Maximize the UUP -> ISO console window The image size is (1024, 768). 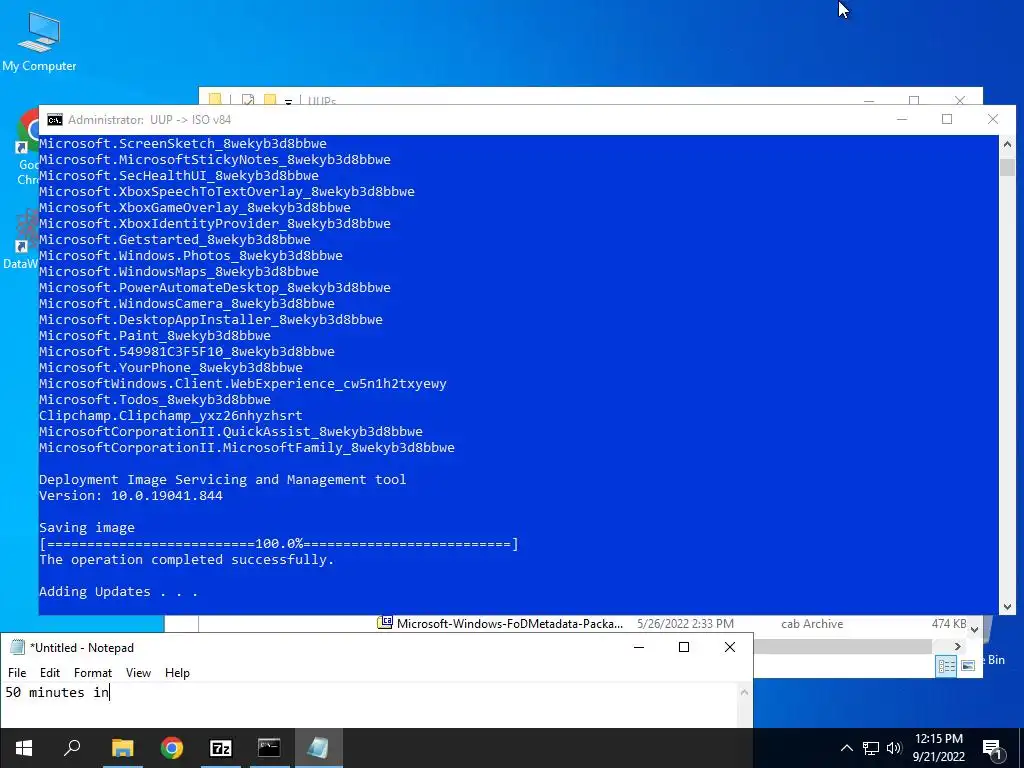(x=947, y=120)
